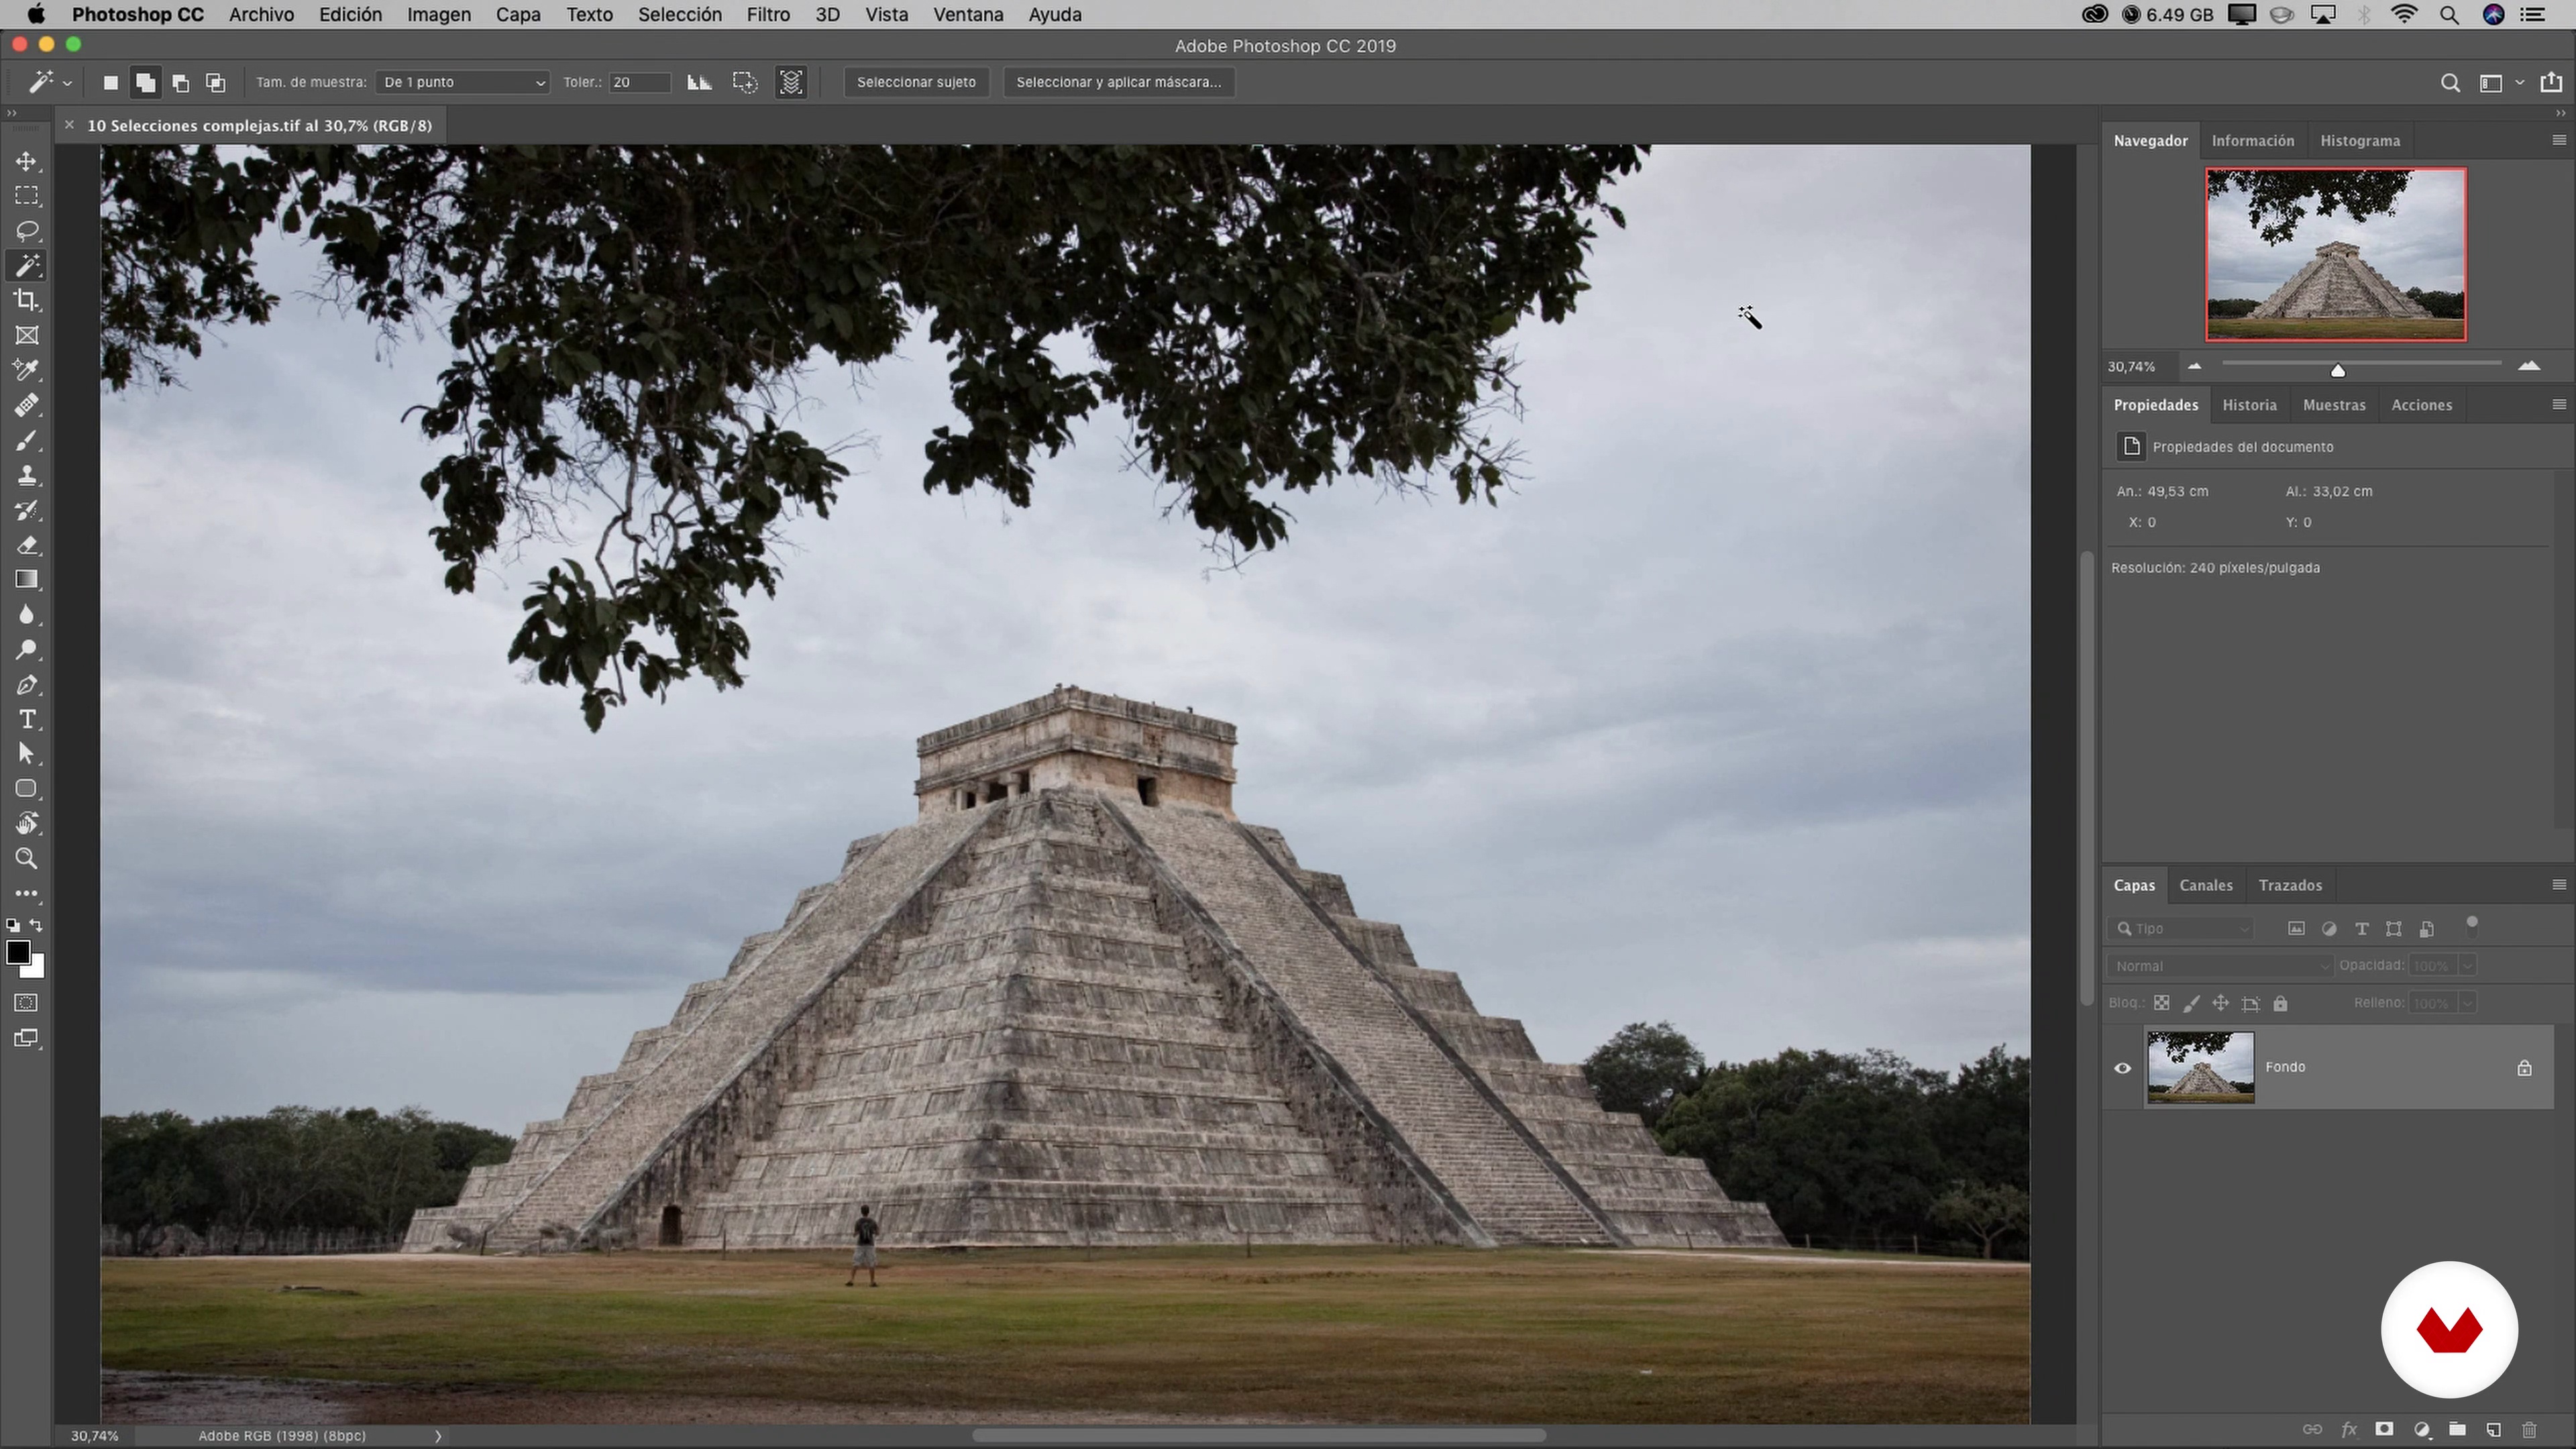The width and height of the screenshot is (2576, 1449).
Task: Select the Gradient tool
Action: tap(27, 580)
